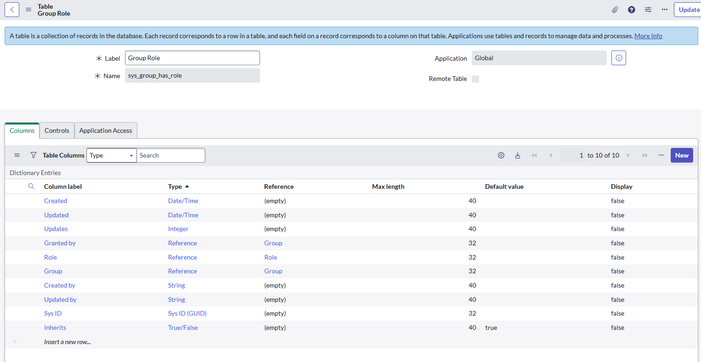Click the list activity stream icon

(x=517, y=155)
